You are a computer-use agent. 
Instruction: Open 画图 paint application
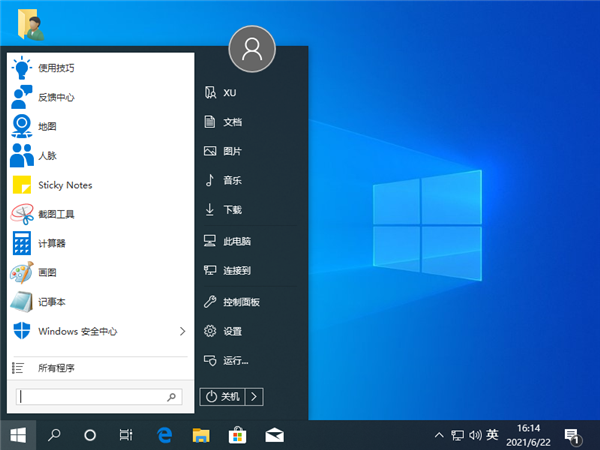tap(50, 272)
